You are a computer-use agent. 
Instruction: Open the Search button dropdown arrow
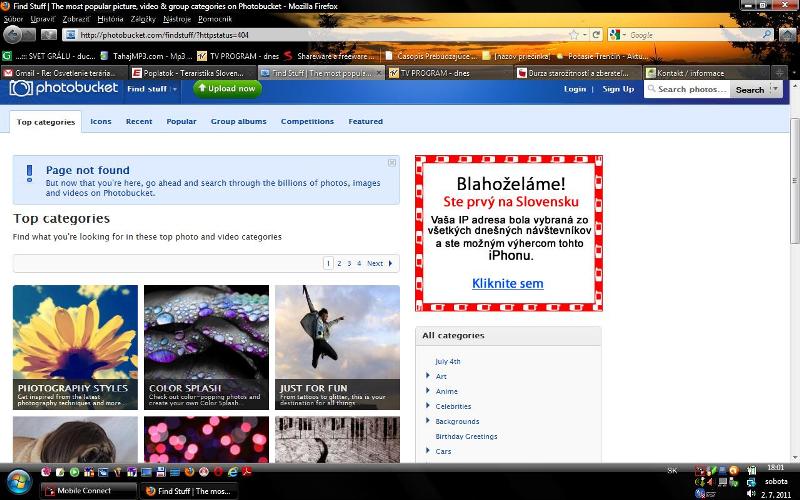pos(775,89)
